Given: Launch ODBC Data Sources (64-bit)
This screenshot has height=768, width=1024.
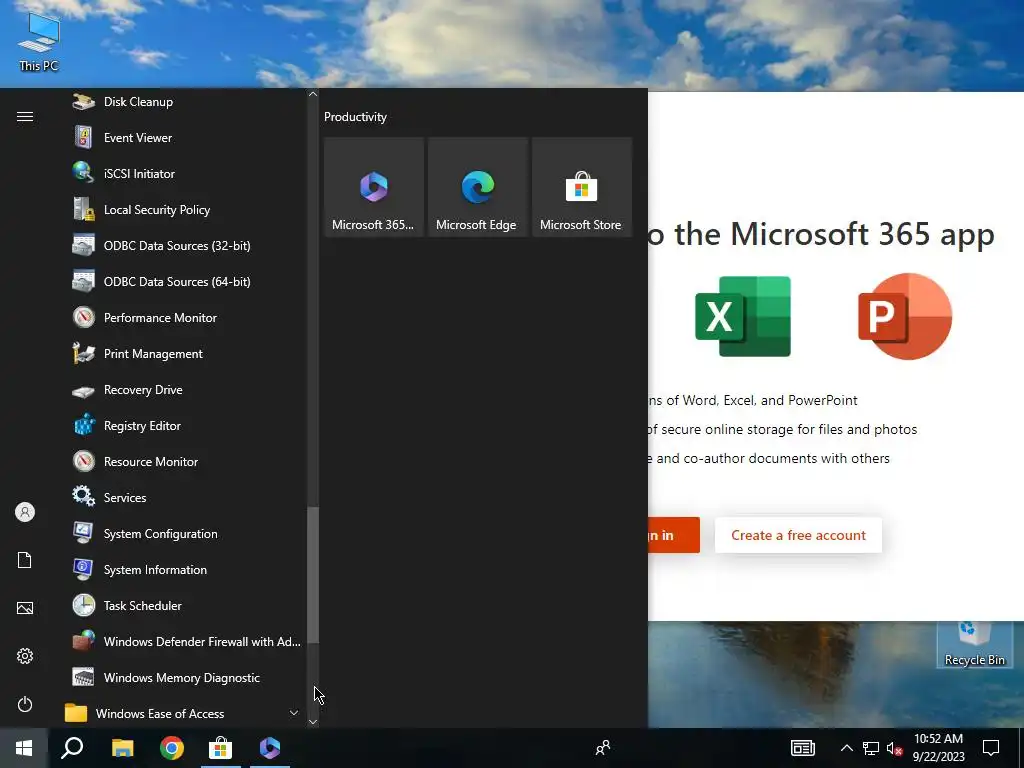Looking at the screenshot, I should [x=183, y=281].
